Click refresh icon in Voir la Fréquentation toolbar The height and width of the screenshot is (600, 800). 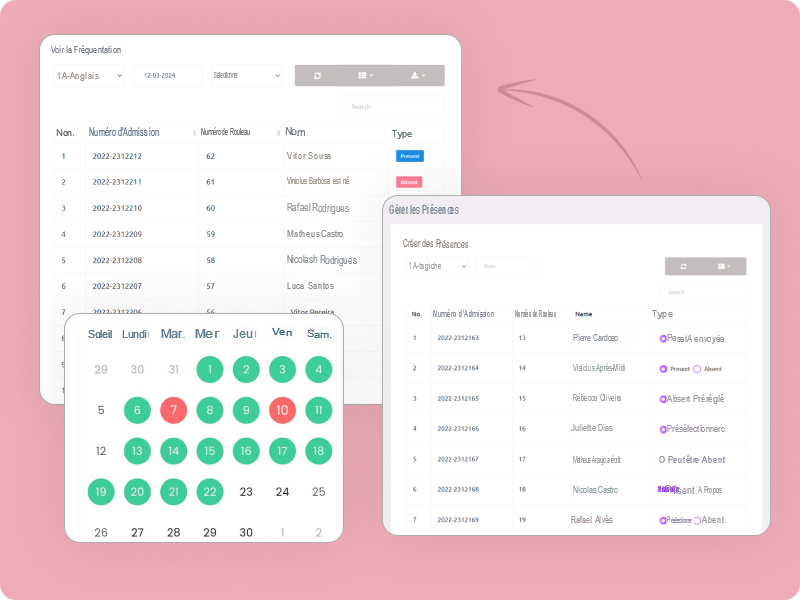(317, 76)
